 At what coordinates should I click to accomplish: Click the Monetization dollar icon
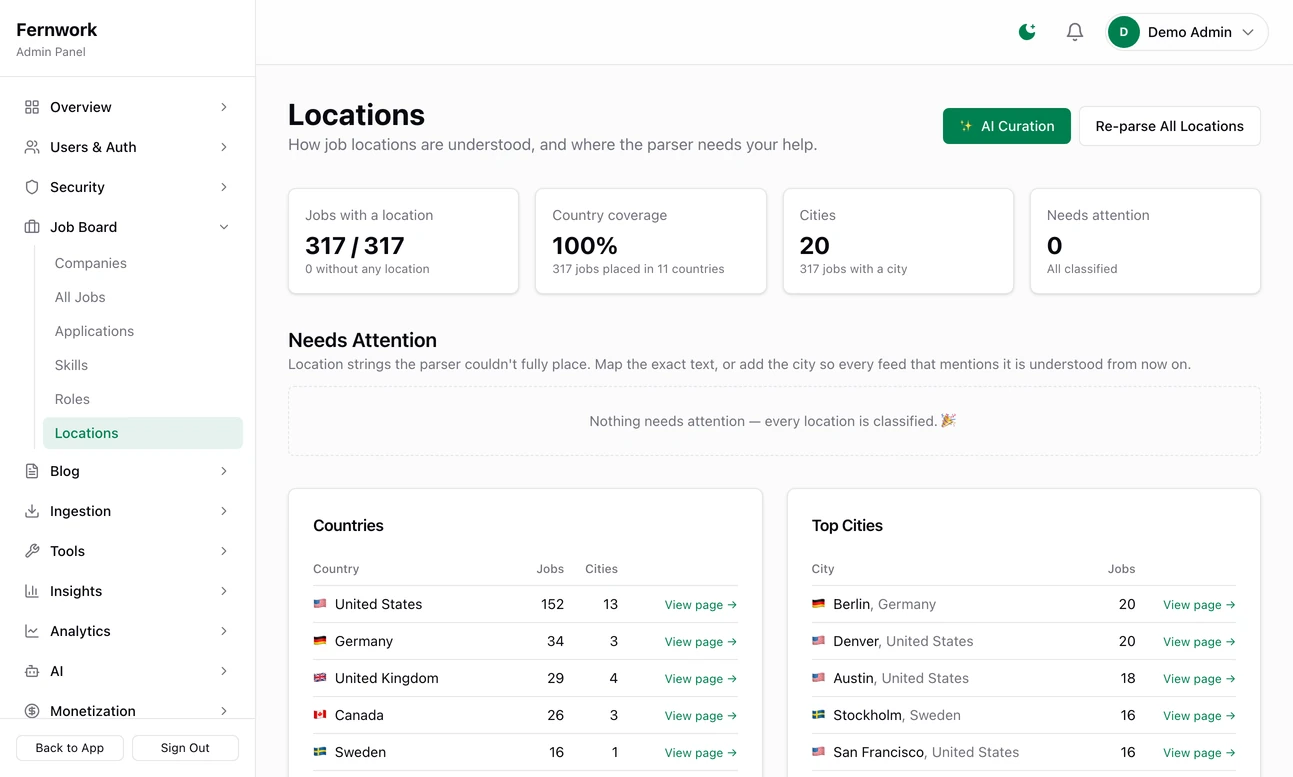tap(32, 711)
